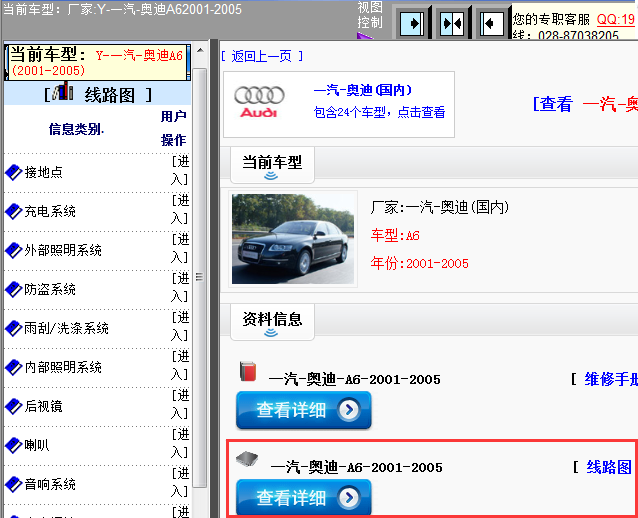Open 接地点 via its [进入] link

click(180, 170)
